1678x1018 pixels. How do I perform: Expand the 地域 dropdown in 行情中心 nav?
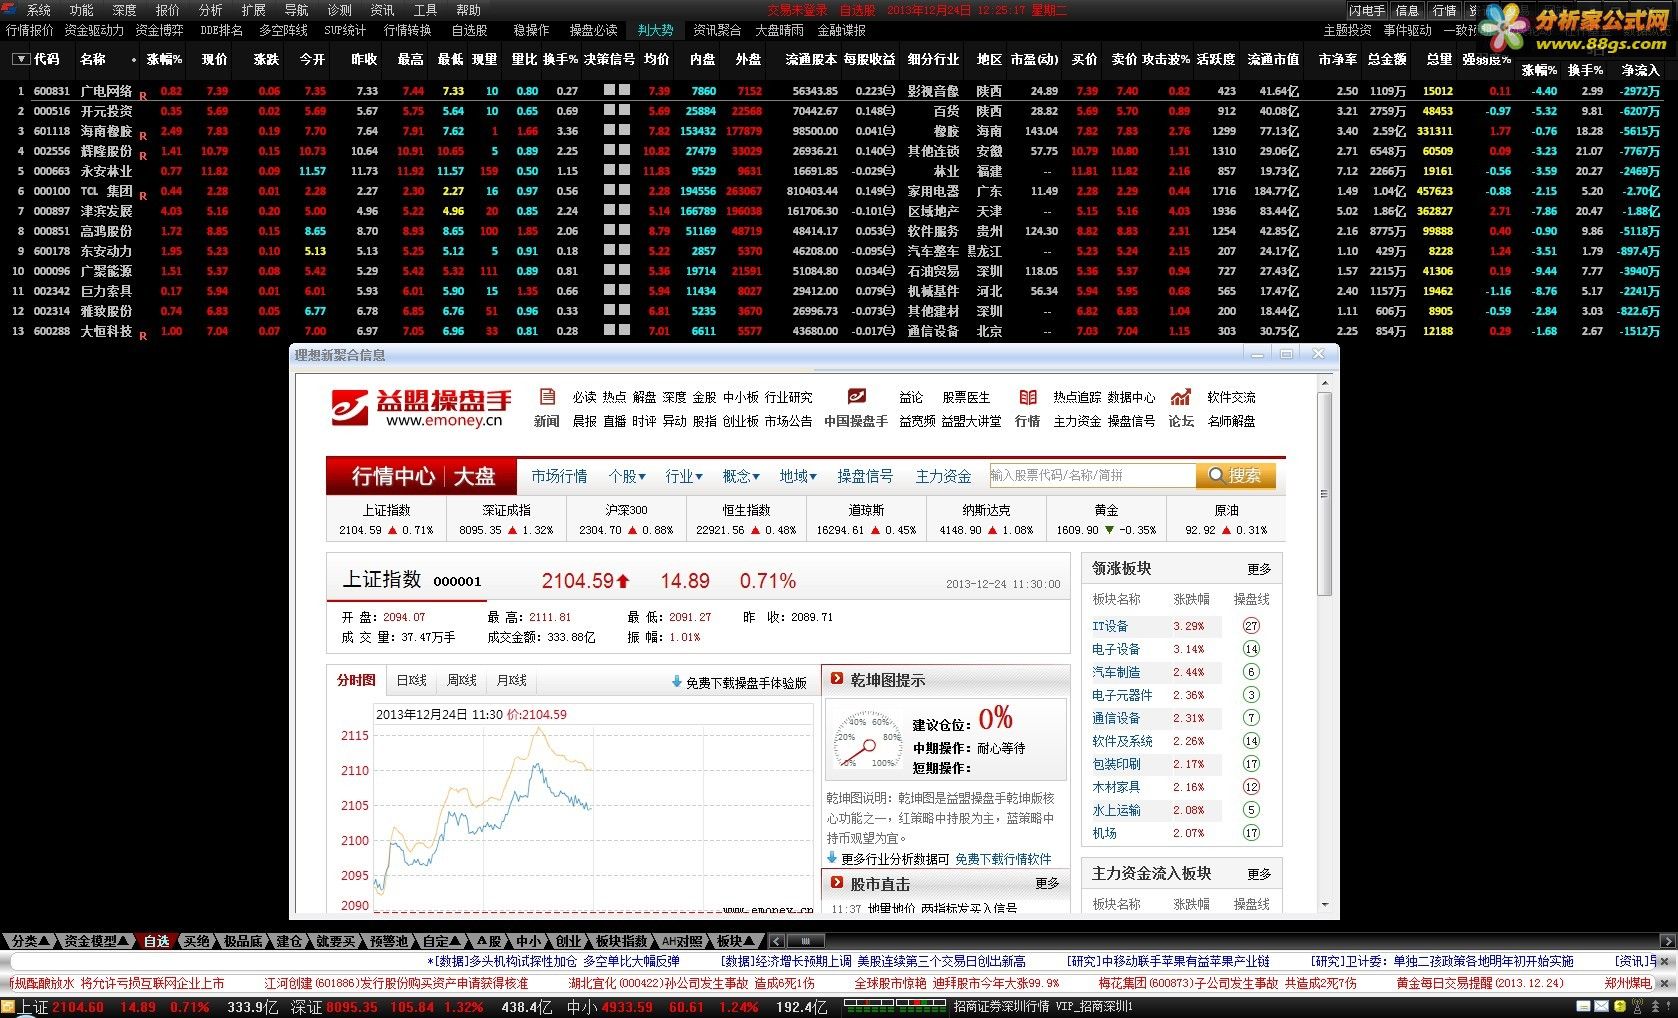(798, 476)
